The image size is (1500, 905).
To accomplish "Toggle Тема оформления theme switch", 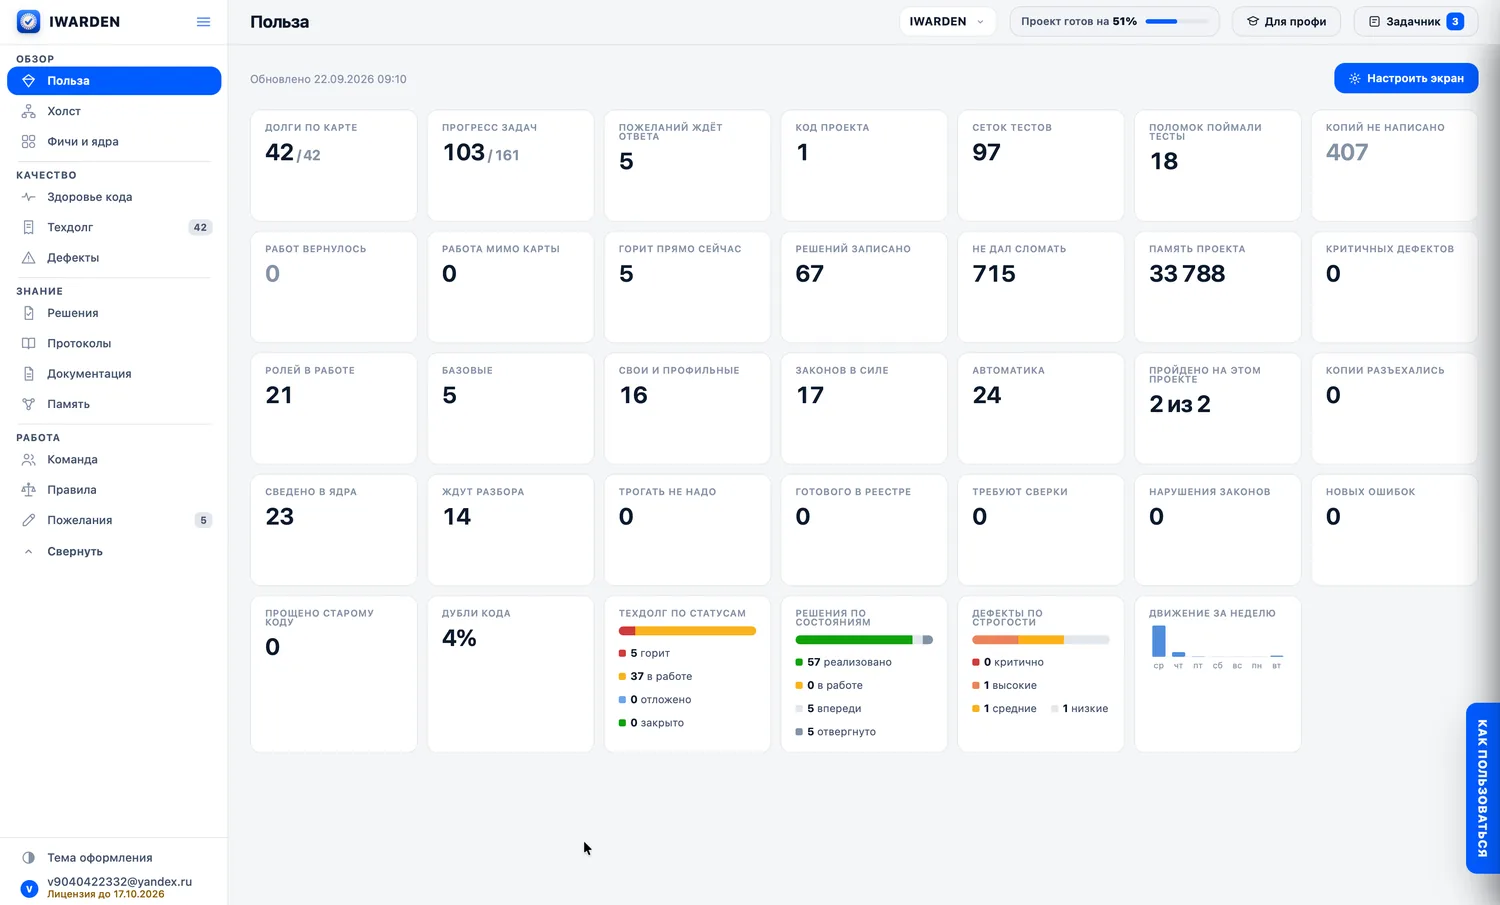I will coord(114,858).
